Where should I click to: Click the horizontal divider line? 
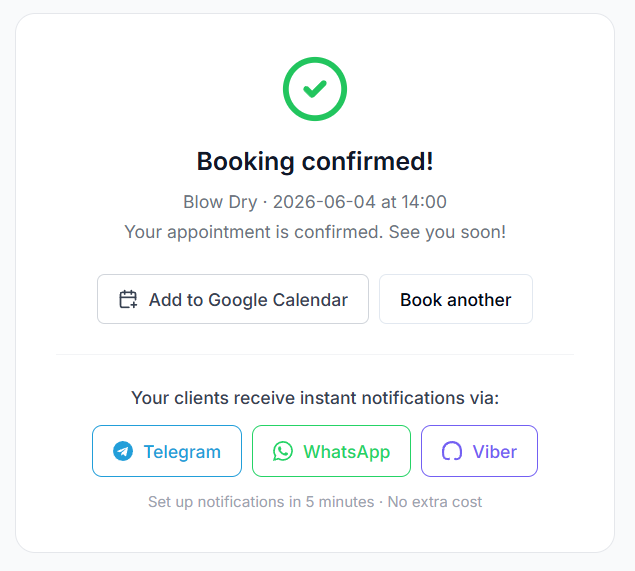pyautogui.click(x=315, y=355)
